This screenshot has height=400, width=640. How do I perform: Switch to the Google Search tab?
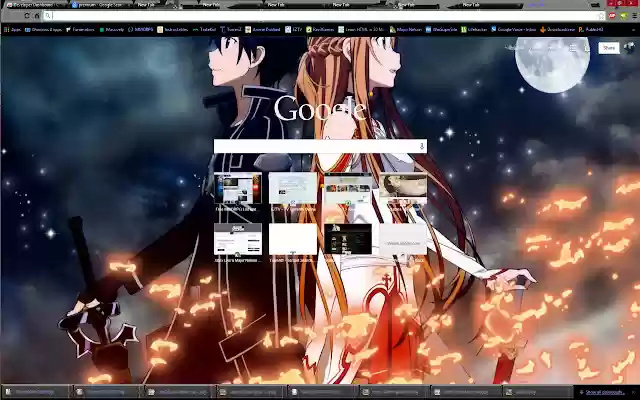pos(98,5)
